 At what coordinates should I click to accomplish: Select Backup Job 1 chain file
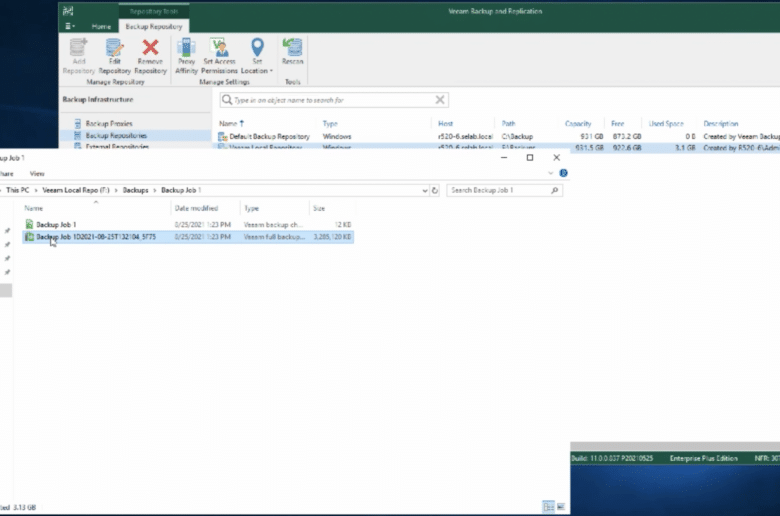point(188,225)
